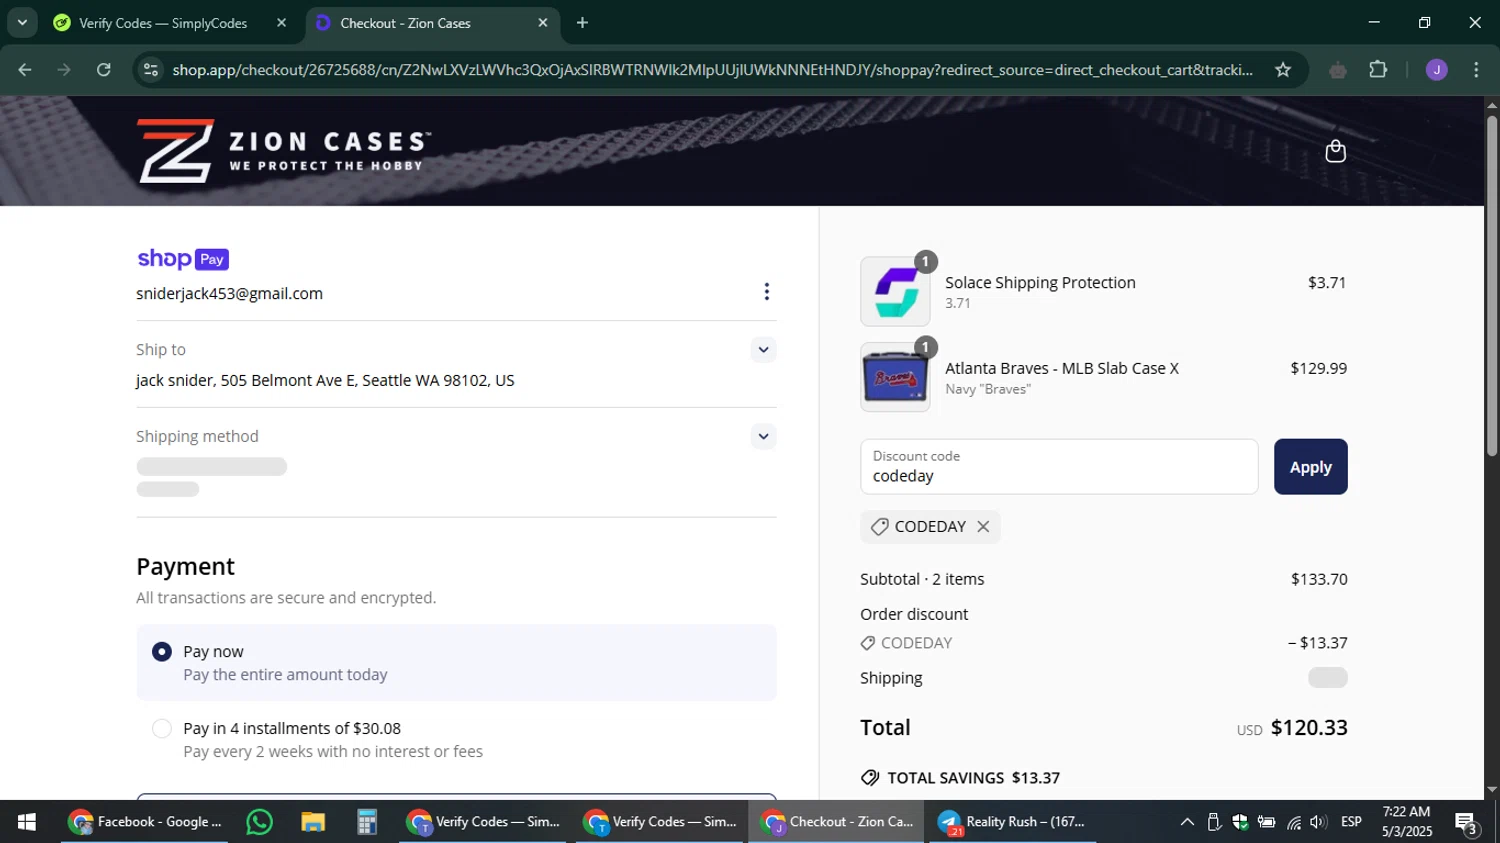
Task: Open File Explorer from the taskbar
Action: click(313, 822)
